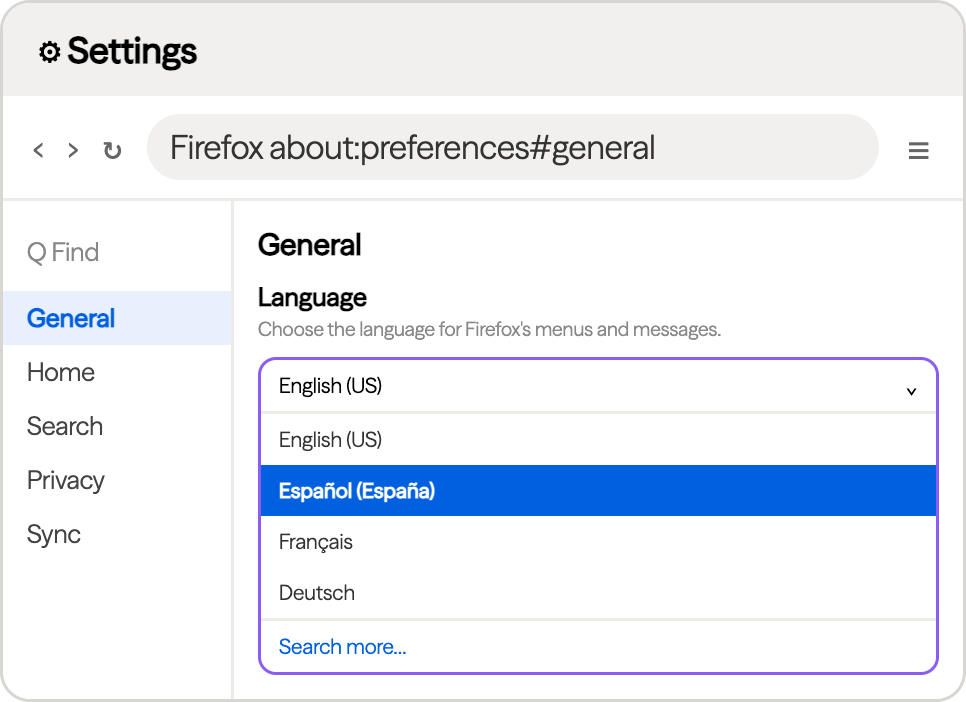Choose Français language option
This screenshot has height=702, width=966.
tap(598, 542)
